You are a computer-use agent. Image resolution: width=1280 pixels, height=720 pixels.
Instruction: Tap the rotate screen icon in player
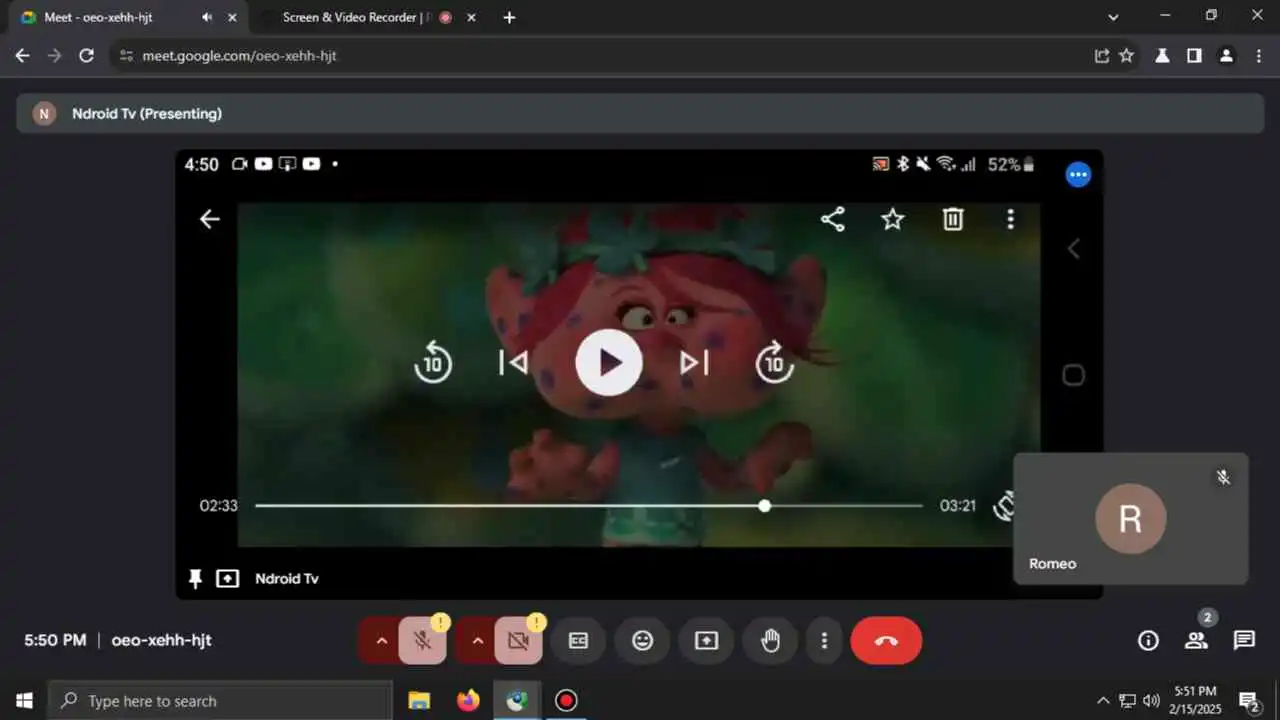click(1004, 506)
